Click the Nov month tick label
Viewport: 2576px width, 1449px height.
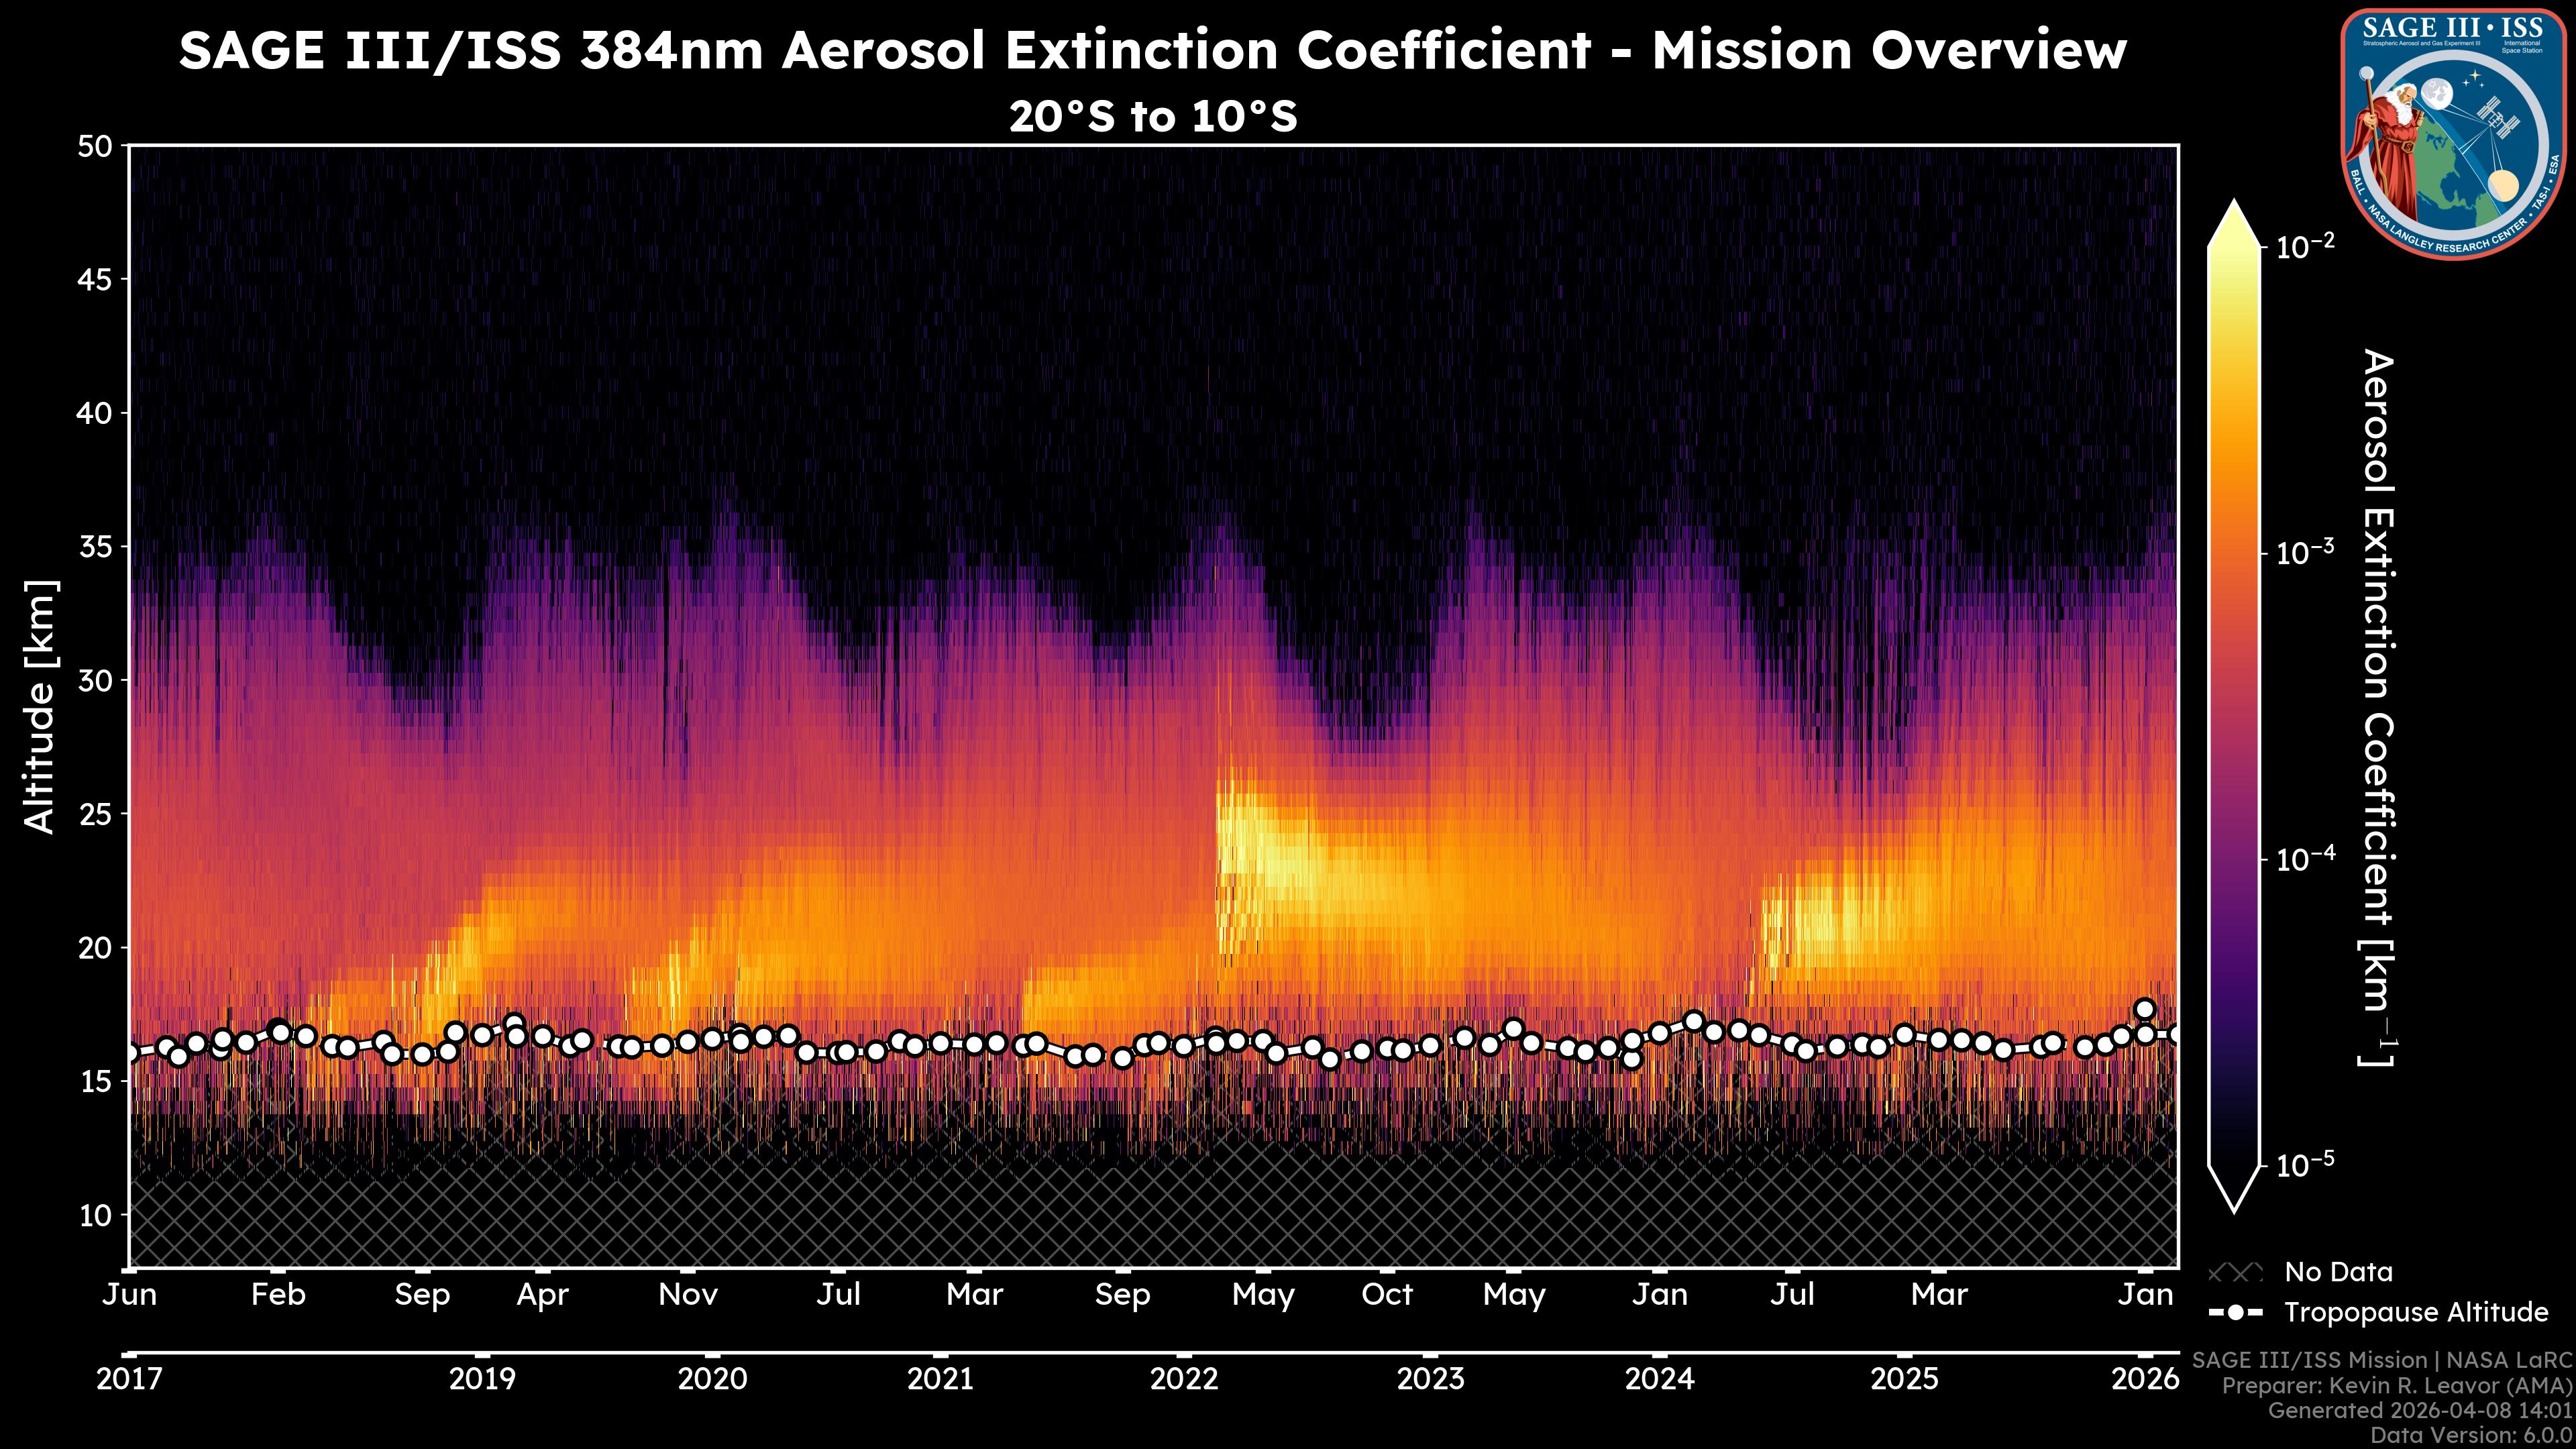click(688, 1294)
